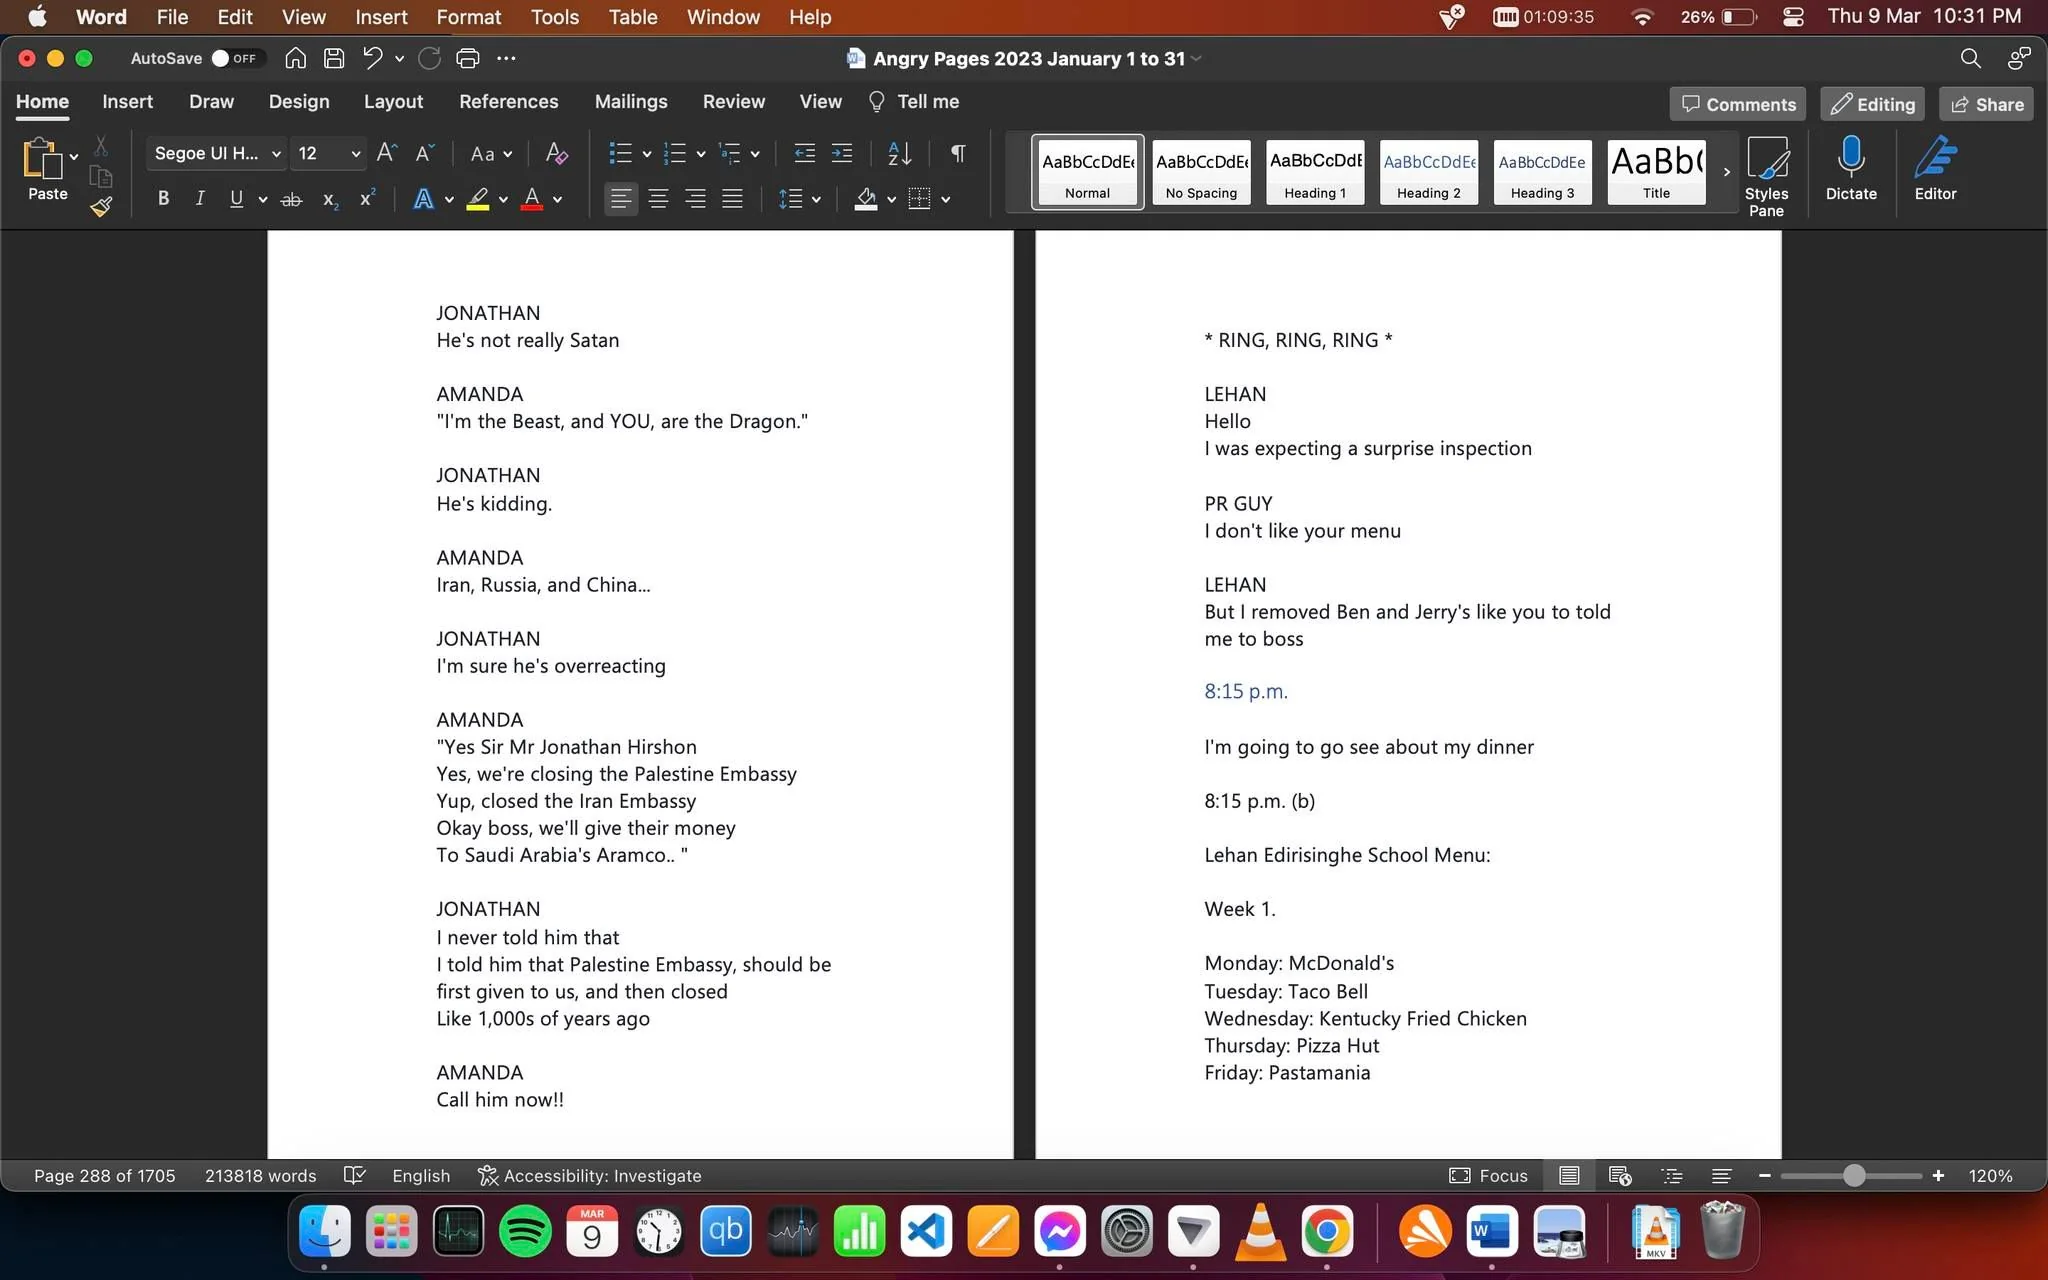Image resolution: width=2048 pixels, height=1280 pixels.
Task: Toggle Italic formatting
Action: click(x=199, y=199)
